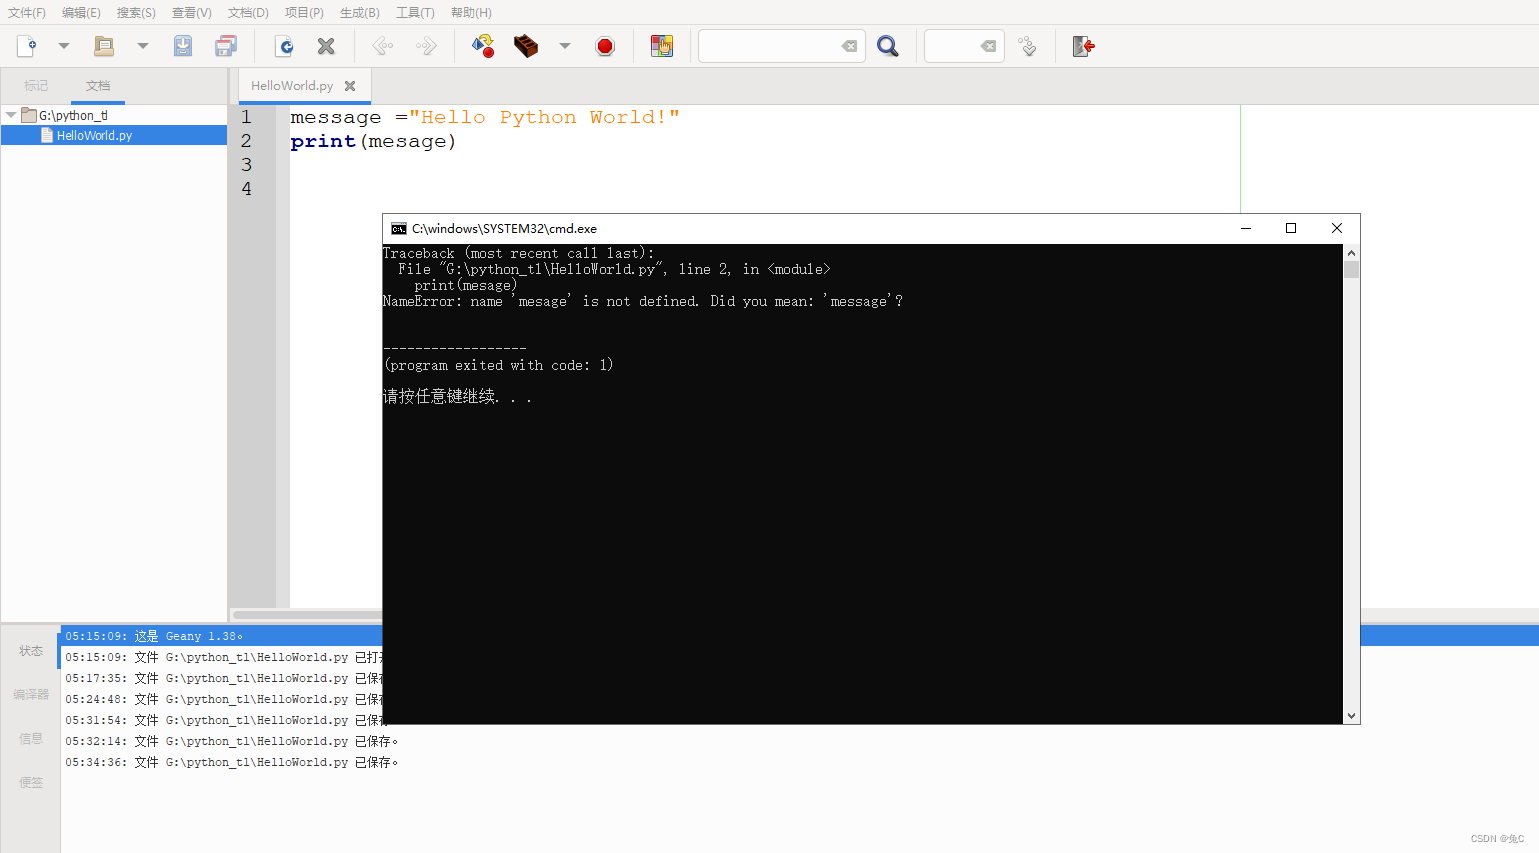Open the 项目(P) menu
The height and width of the screenshot is (853, 1539).
coord(304,13)
